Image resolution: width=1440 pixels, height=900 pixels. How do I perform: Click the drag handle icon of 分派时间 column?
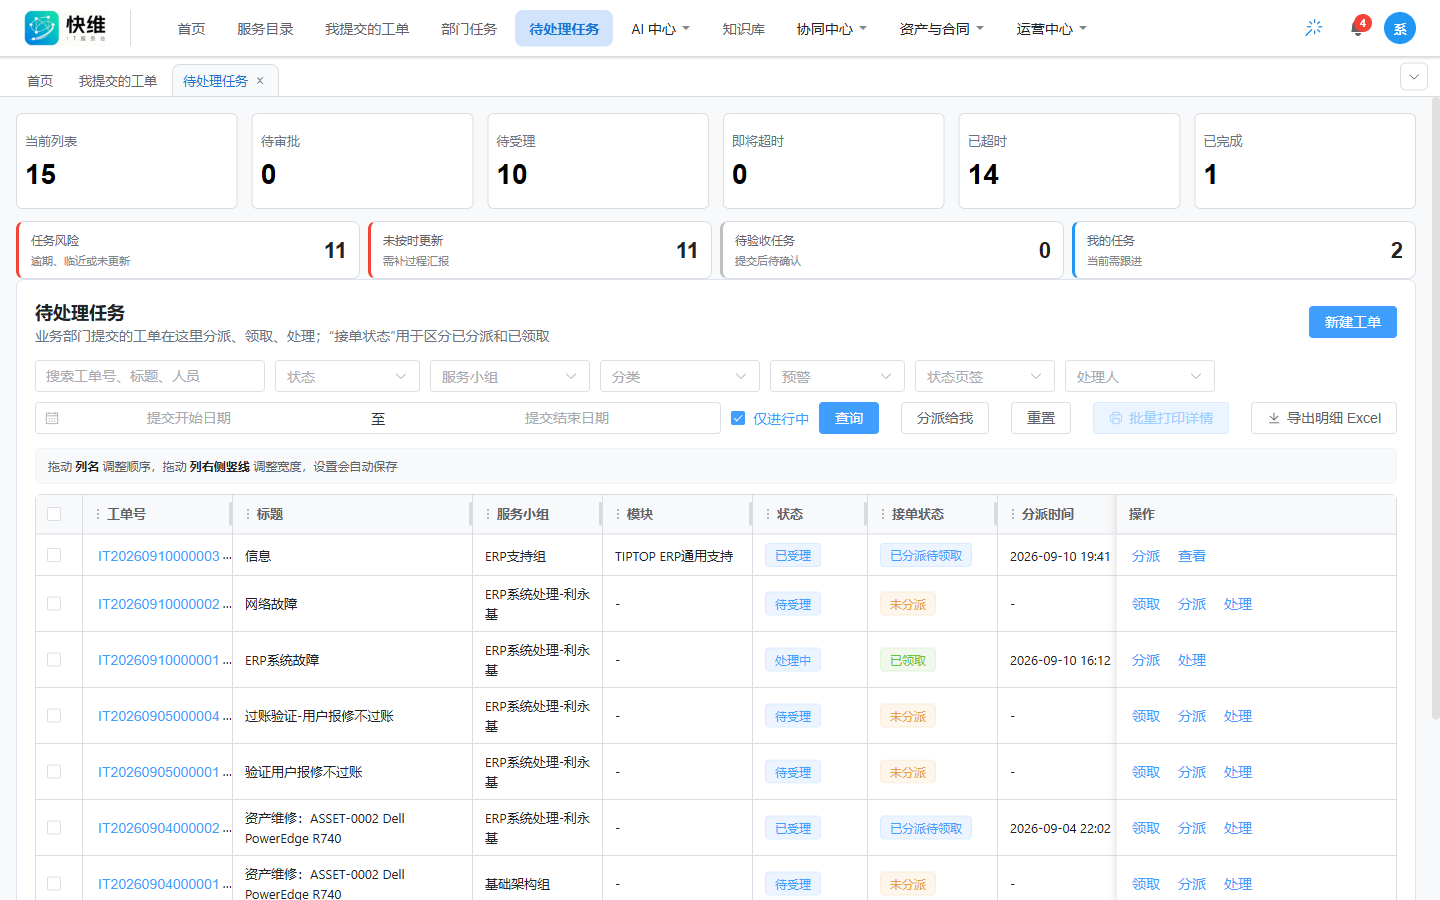pos(1012,514)
